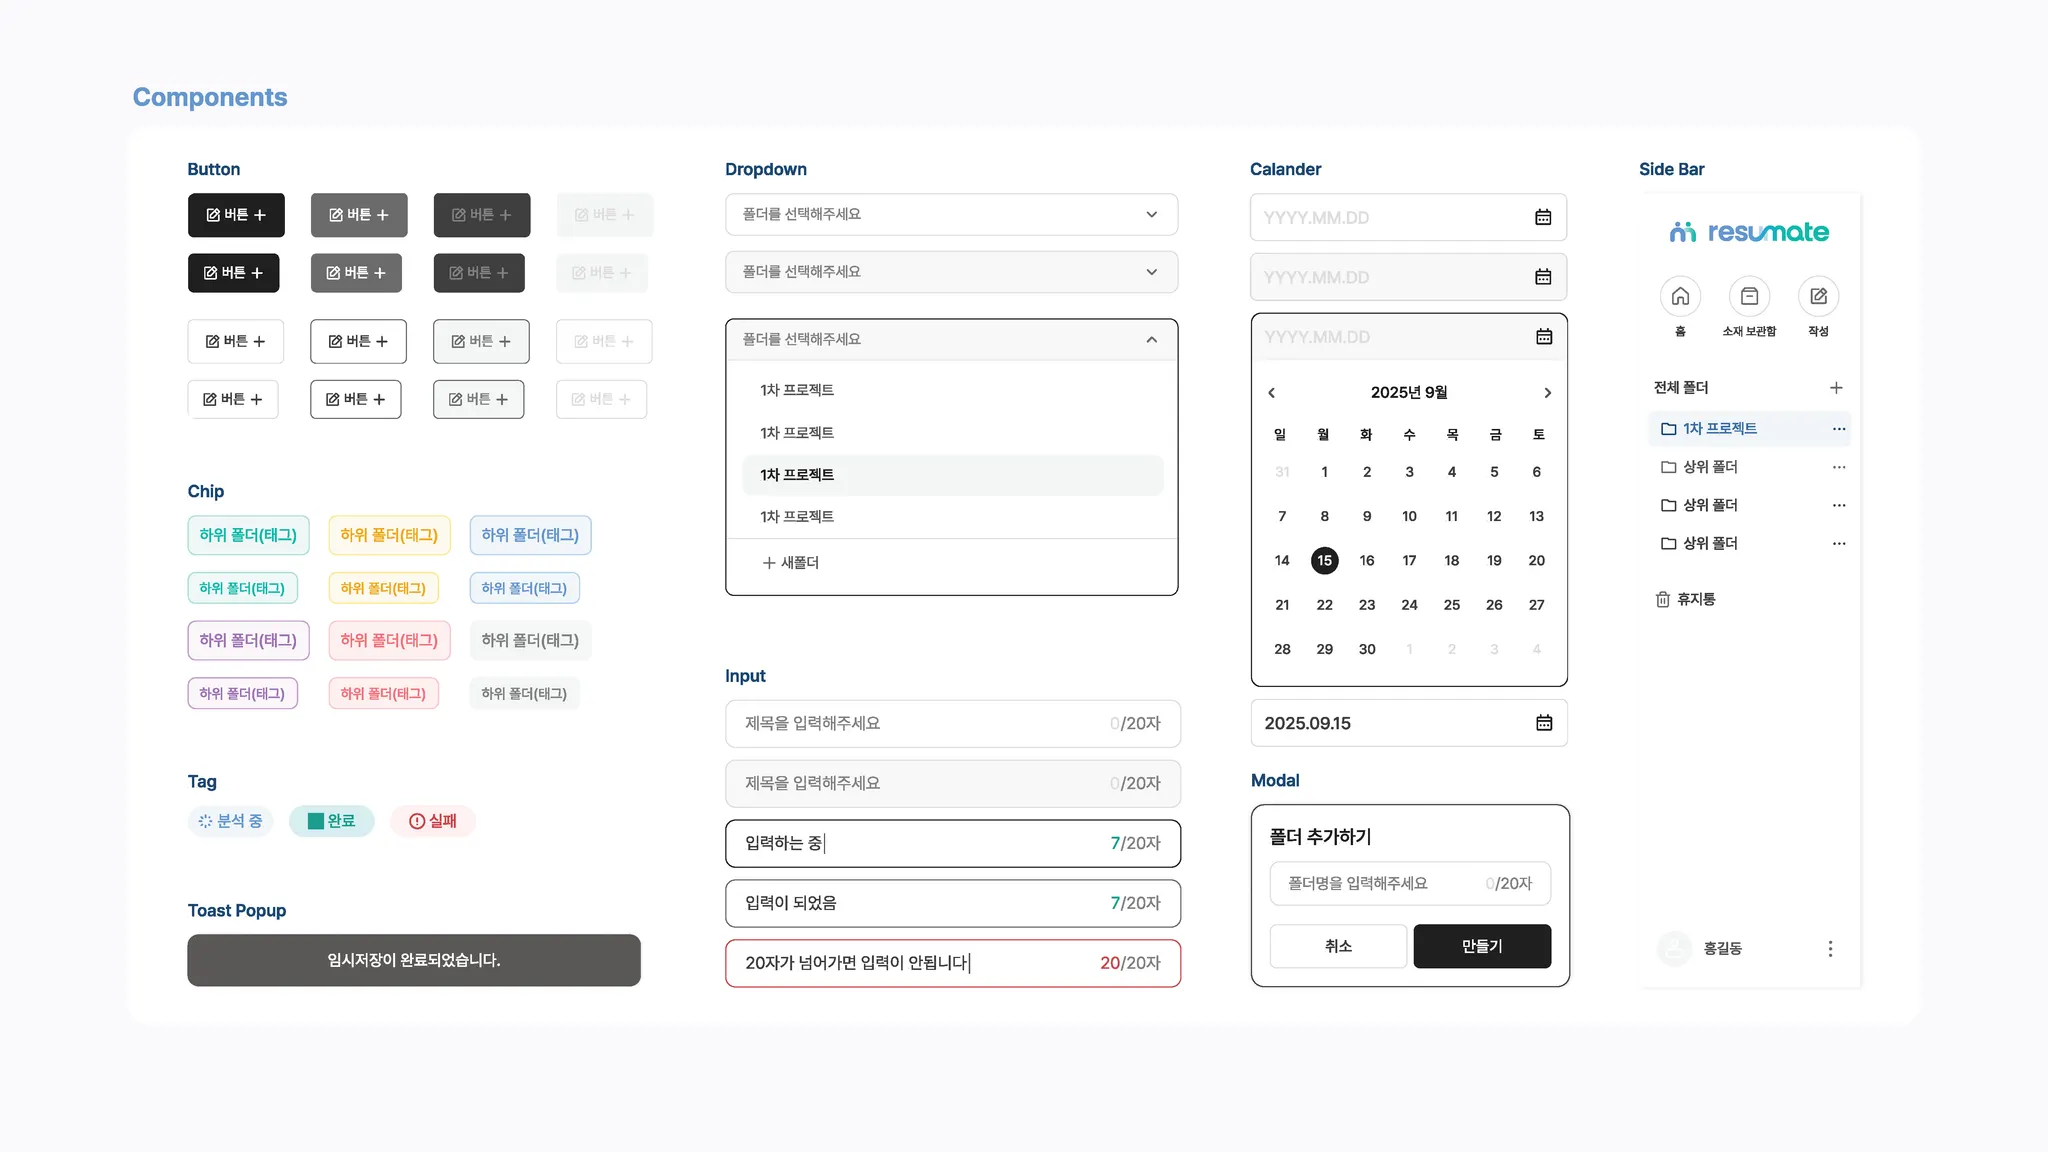Click the vertical dots menu next to 홍길동

click(1830, 948)
